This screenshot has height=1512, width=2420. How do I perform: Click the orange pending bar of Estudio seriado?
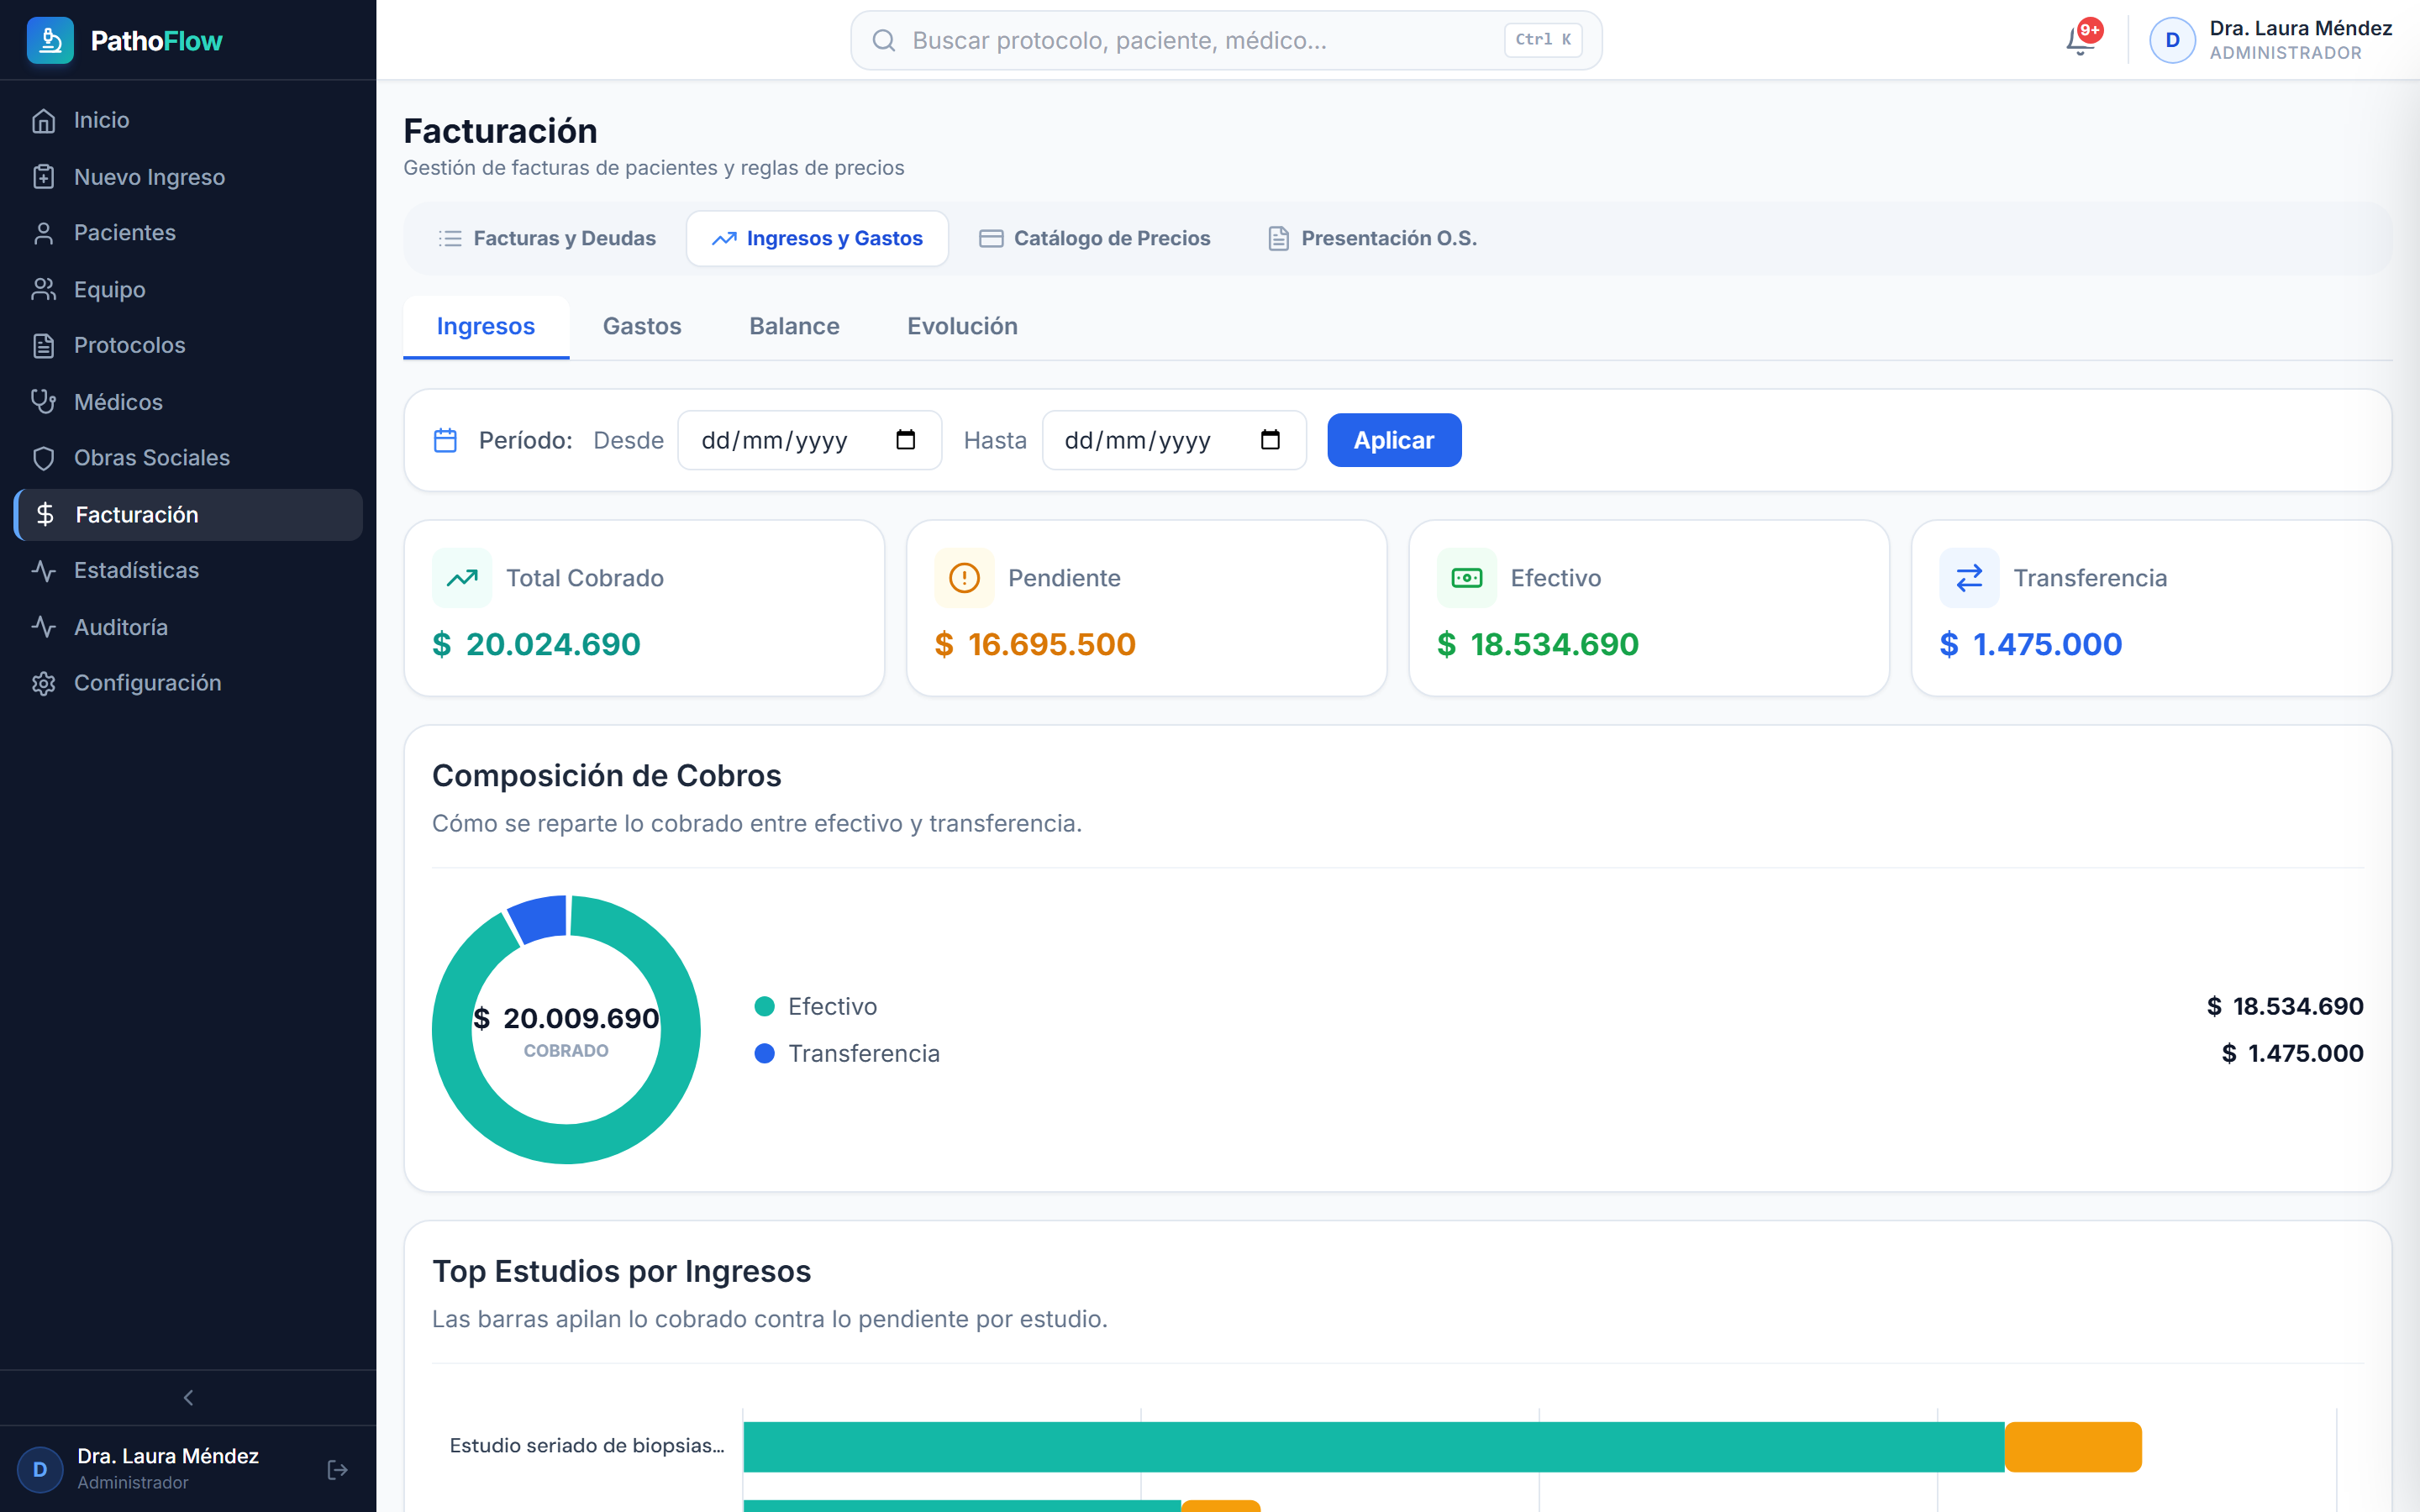click(2073, 1447)
